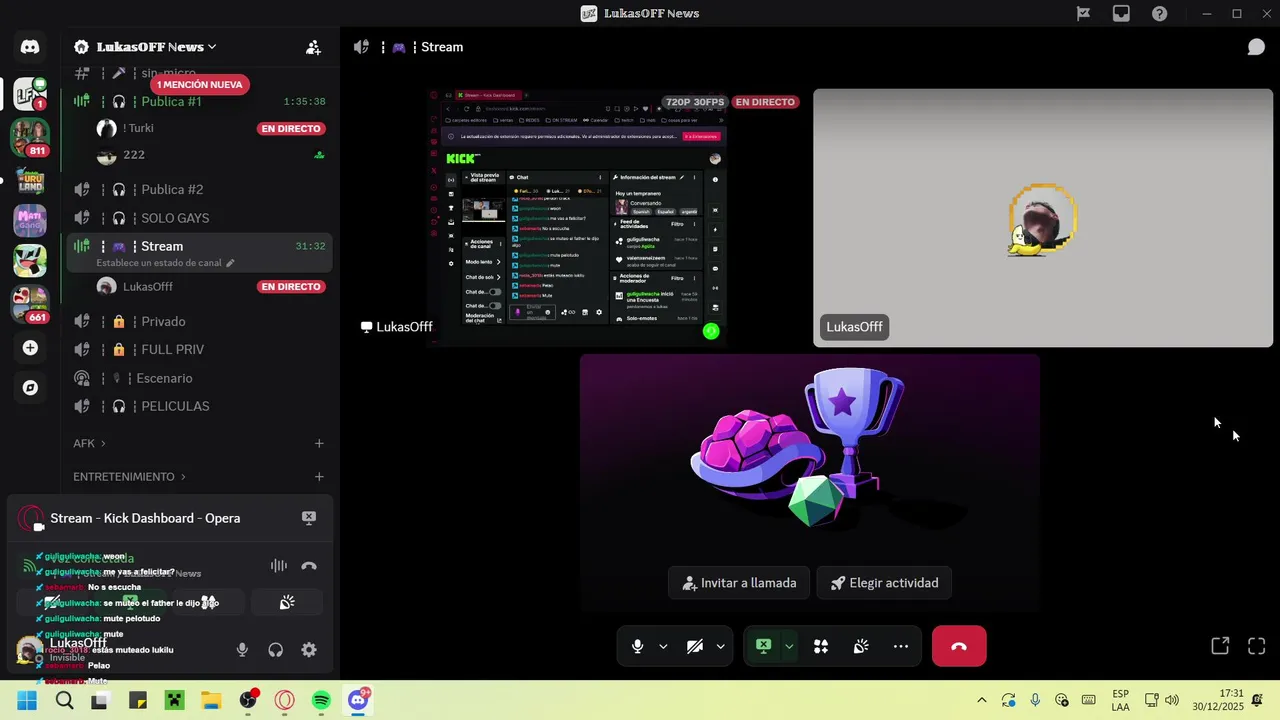1280x720 pixels.
Task: Toggle green screen share button in call bar
Action: [x=763, y=647]
